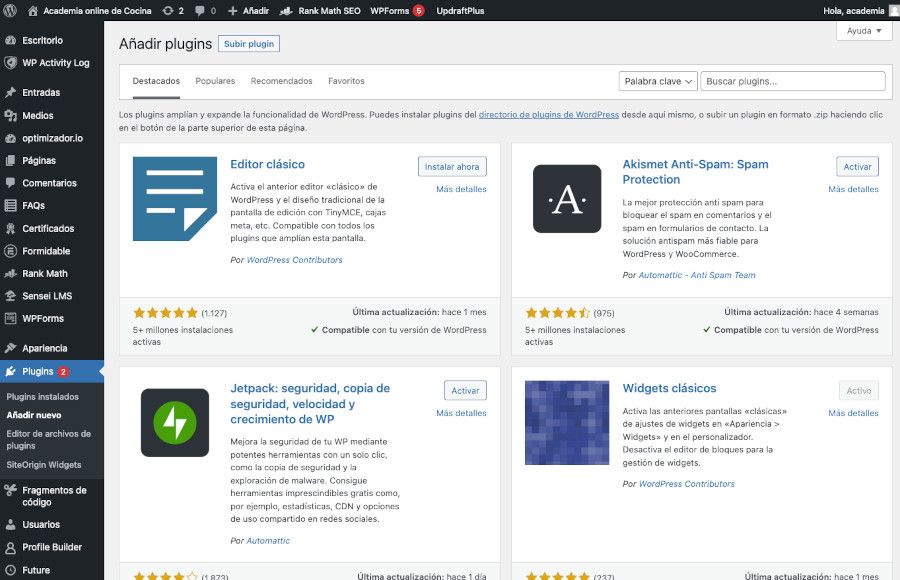Click the Escritorio dashboard icon in sidebar

[10, 40]
